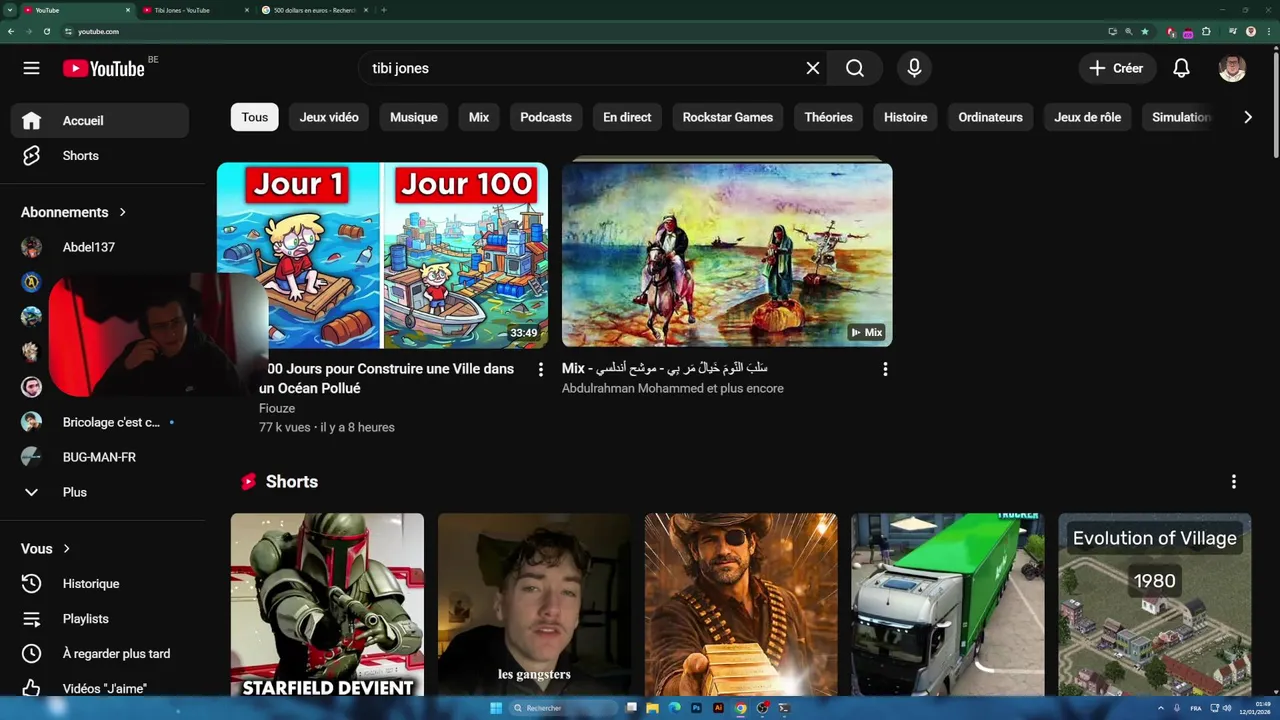The image size is (1280, 720).
Task: Open File Explorer from taskbar
Action: [x=653, y=708]
